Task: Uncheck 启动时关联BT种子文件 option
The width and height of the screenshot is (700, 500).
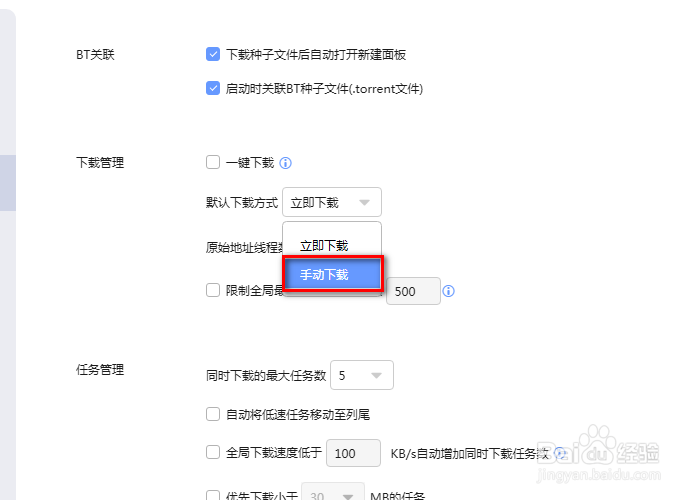Action: click(213, 88)
